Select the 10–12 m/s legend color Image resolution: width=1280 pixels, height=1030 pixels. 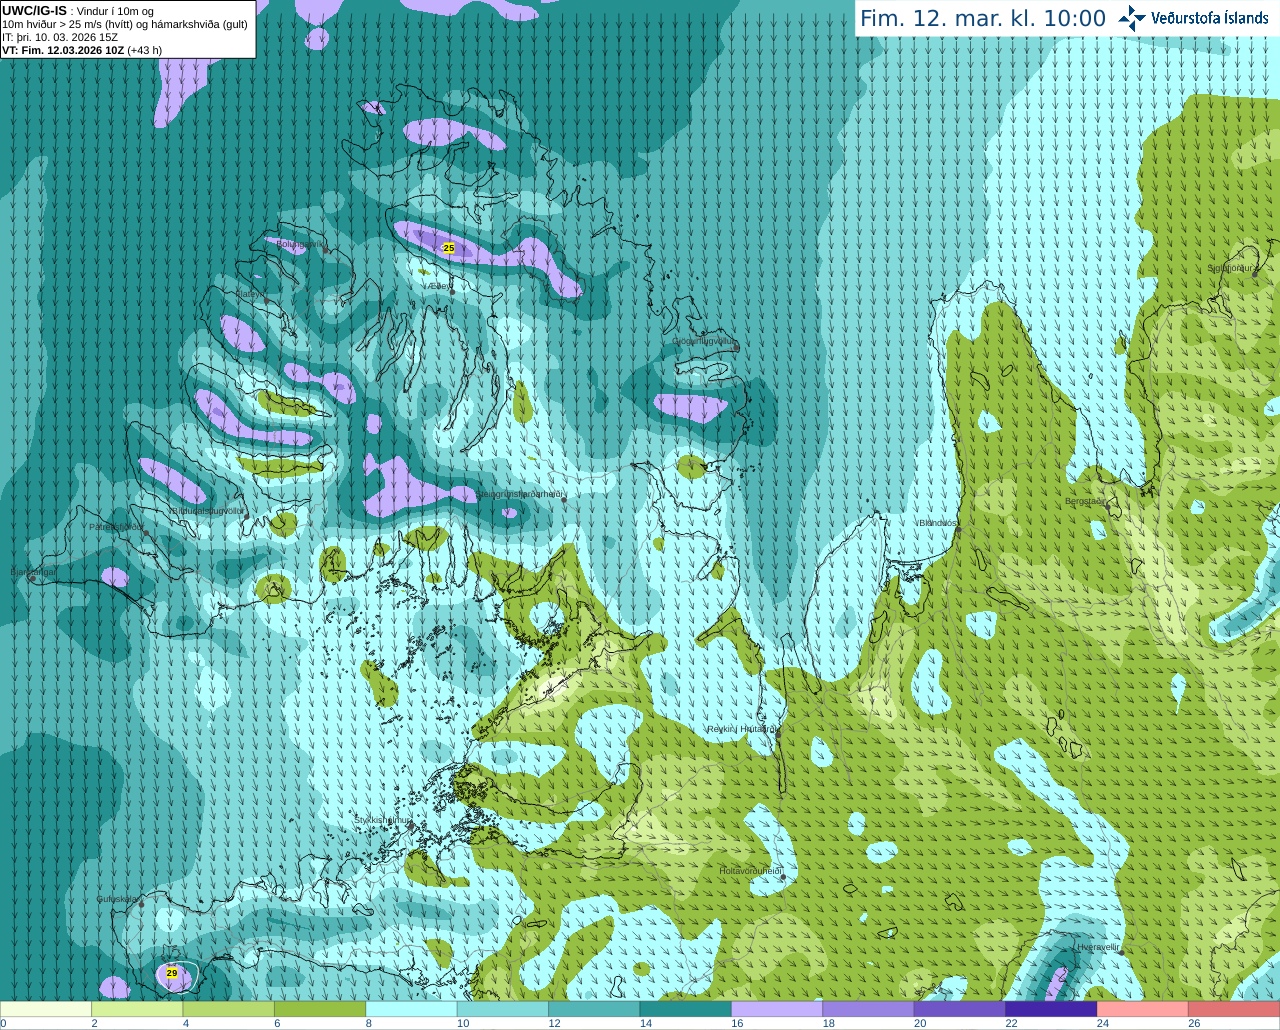(502, 1009)
